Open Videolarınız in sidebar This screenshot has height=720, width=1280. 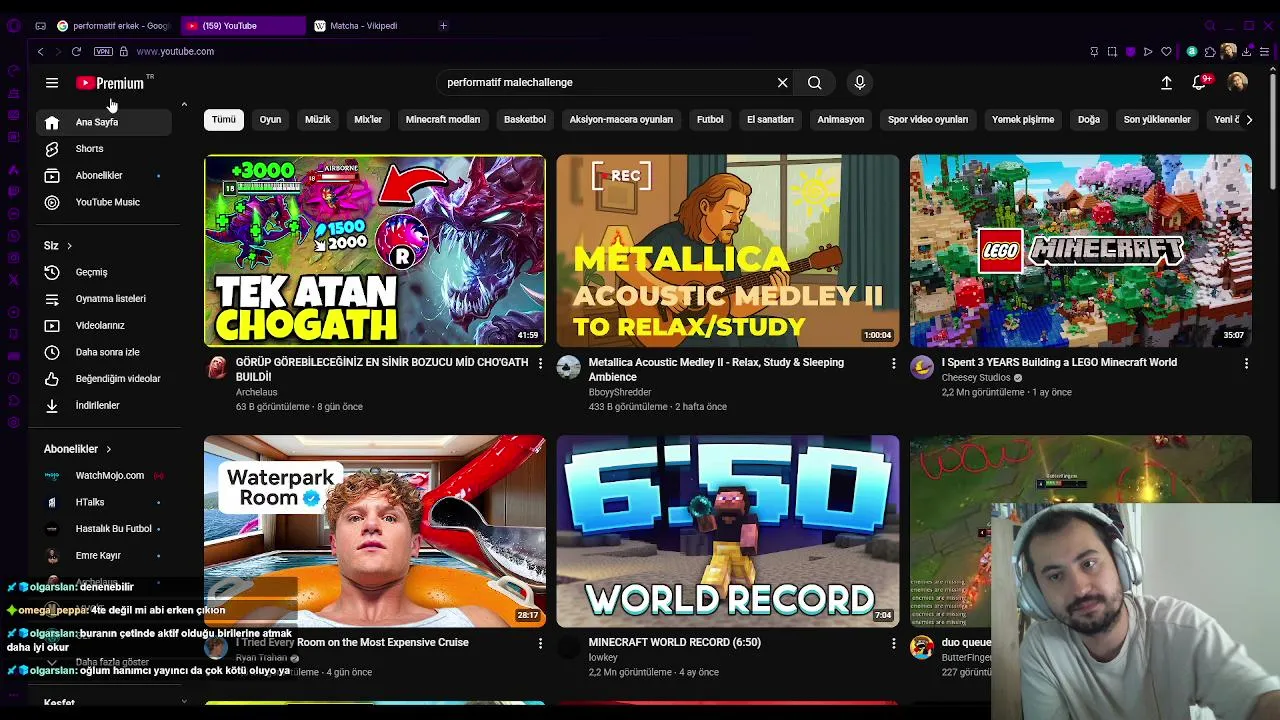pyautogui.click(x=104, y=325)
